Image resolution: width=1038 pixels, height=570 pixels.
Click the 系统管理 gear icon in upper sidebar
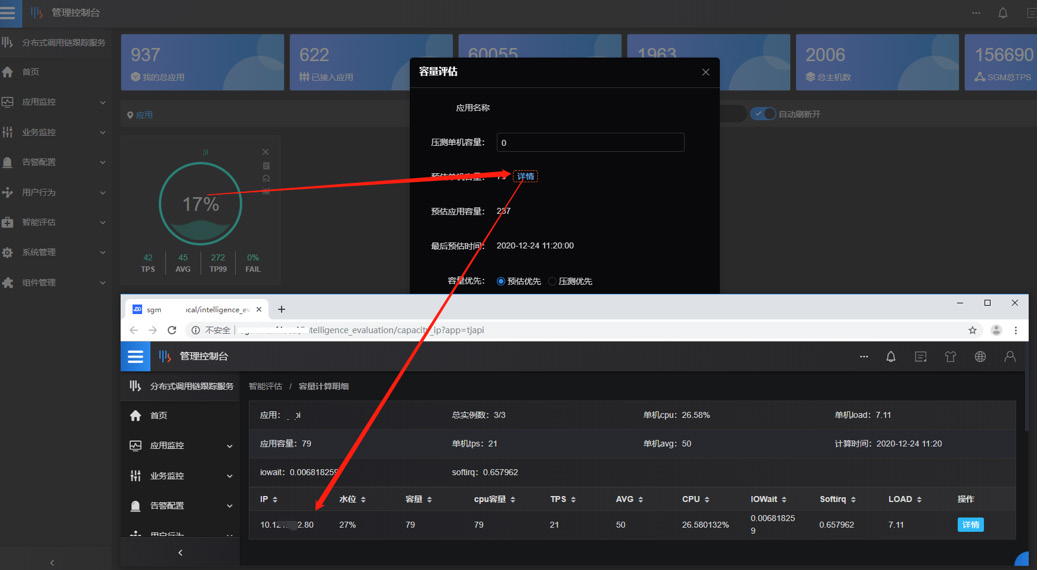(x=7, y=252)
